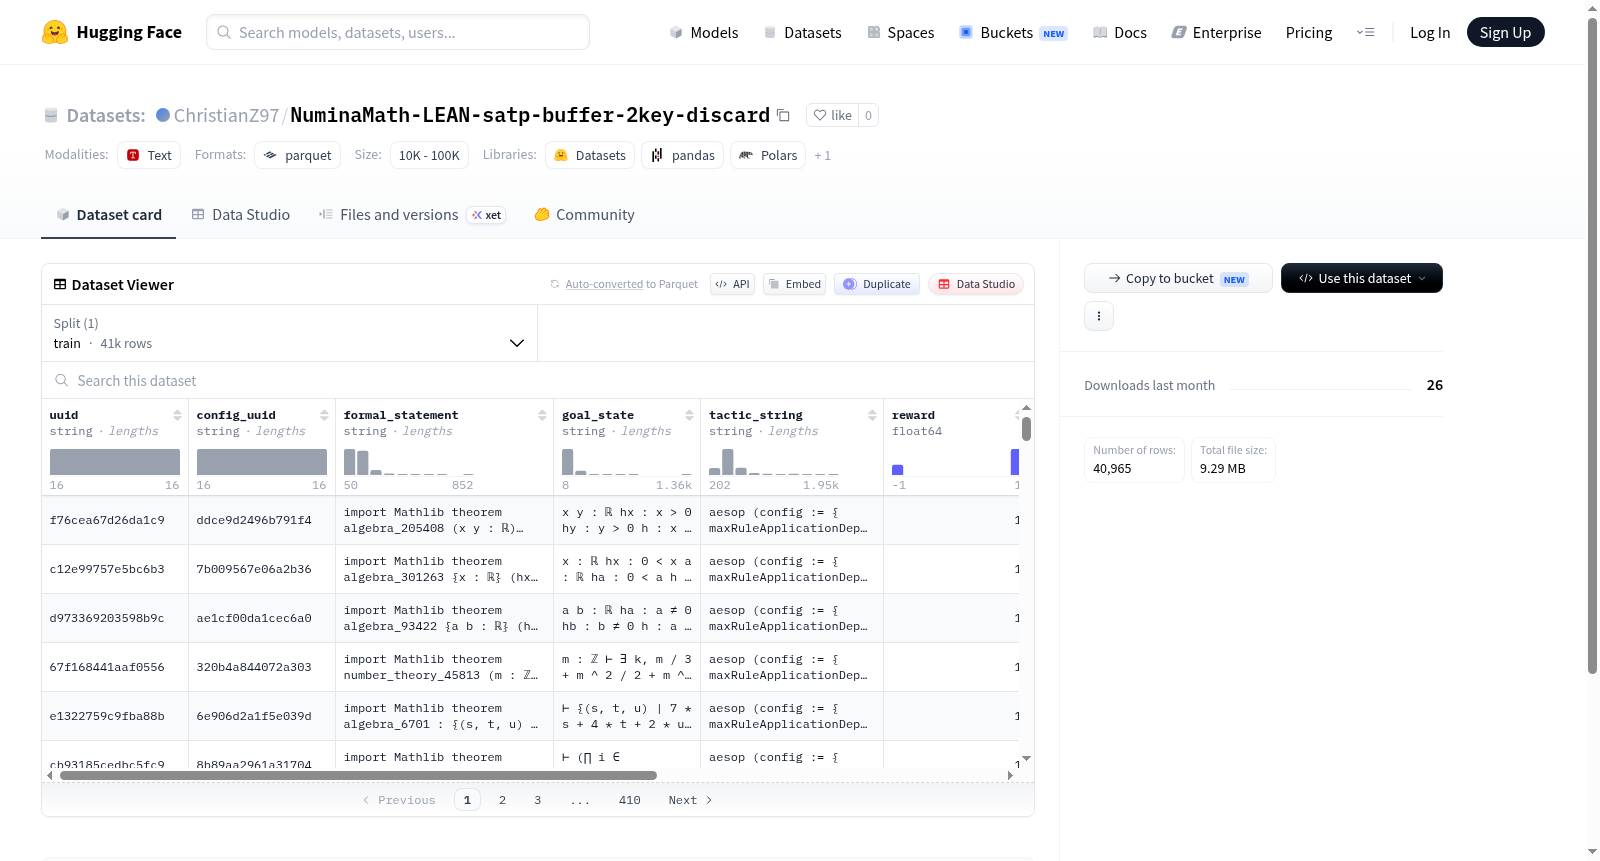
Task: Click the reward histogram left bar
Action: [897, 470]
